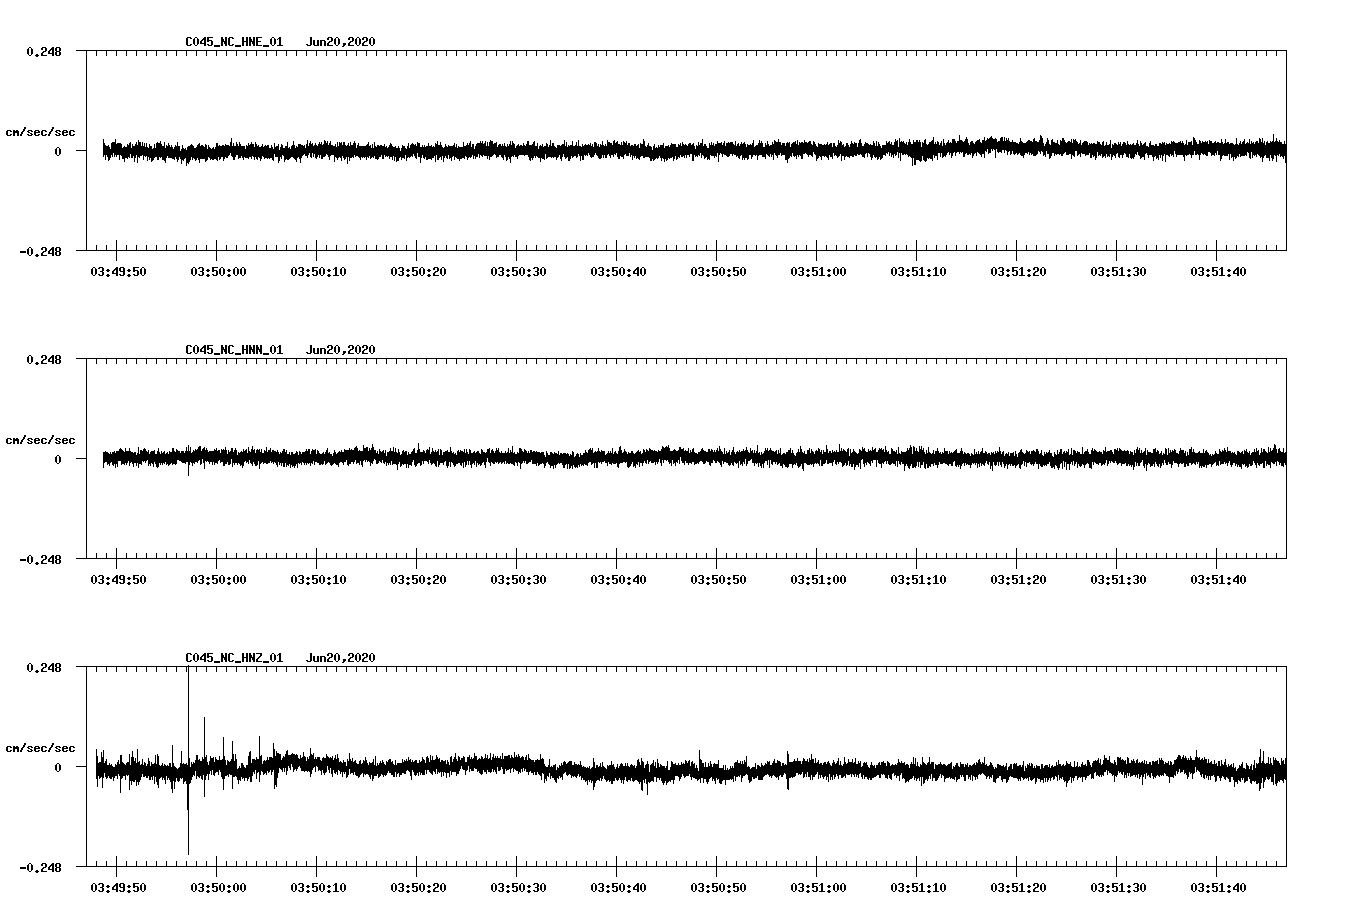Click the C045_NC_HNN_01 channel title
The width and height of the screenshot is (1358, 924).
pos(234,350)
